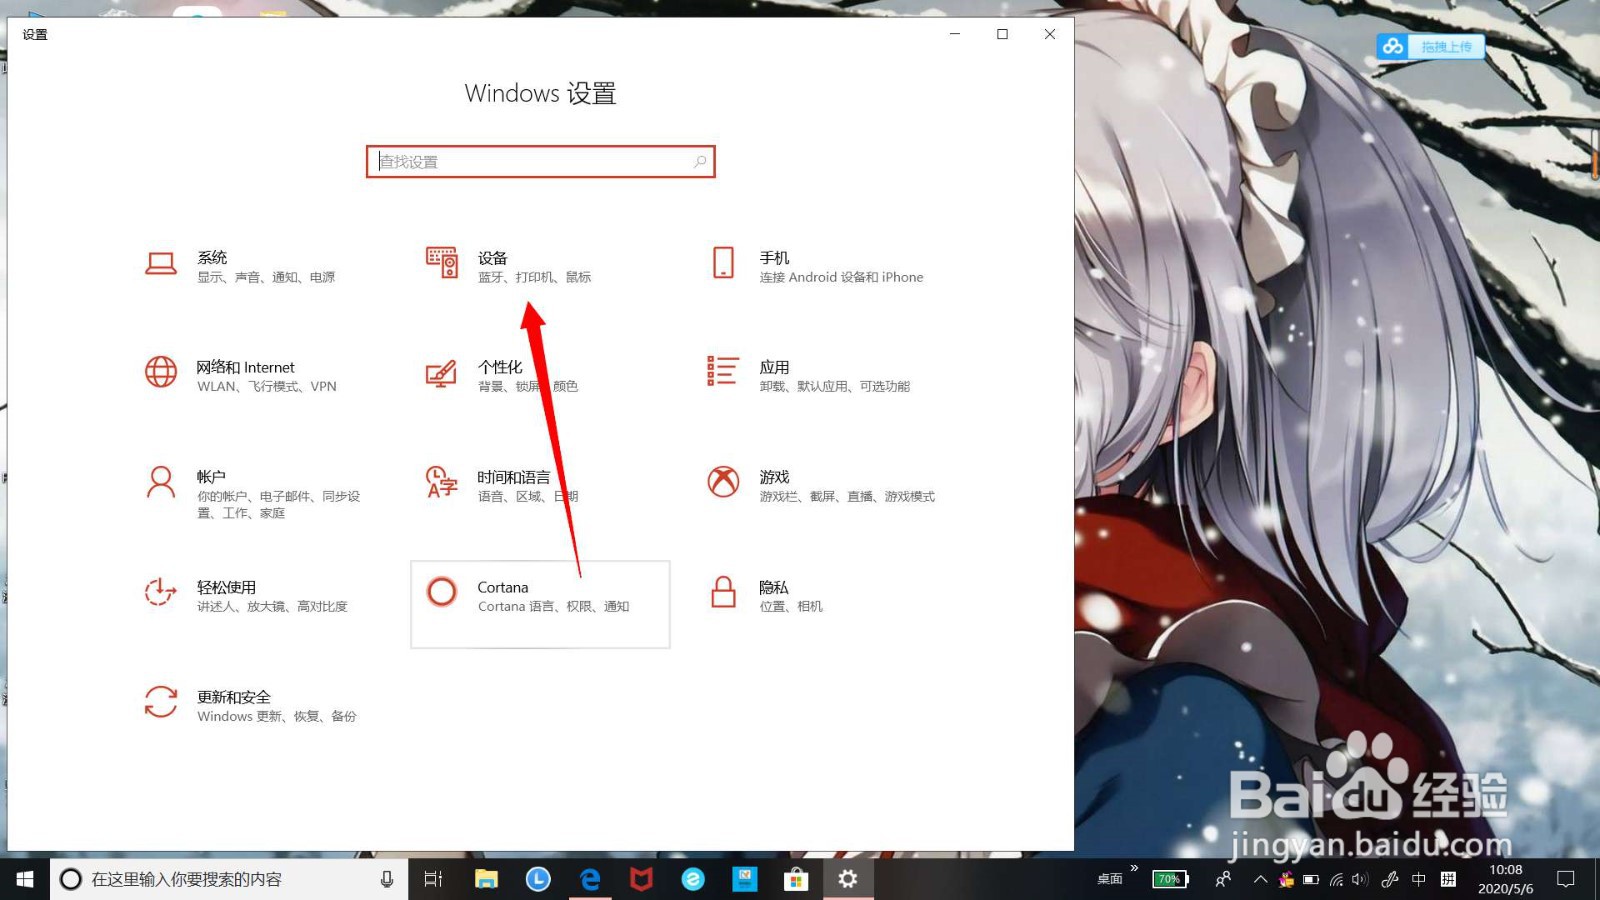Screen dimensions: 1600x900
Task: Show hidden system tray icons
Action: [1260, 879]
